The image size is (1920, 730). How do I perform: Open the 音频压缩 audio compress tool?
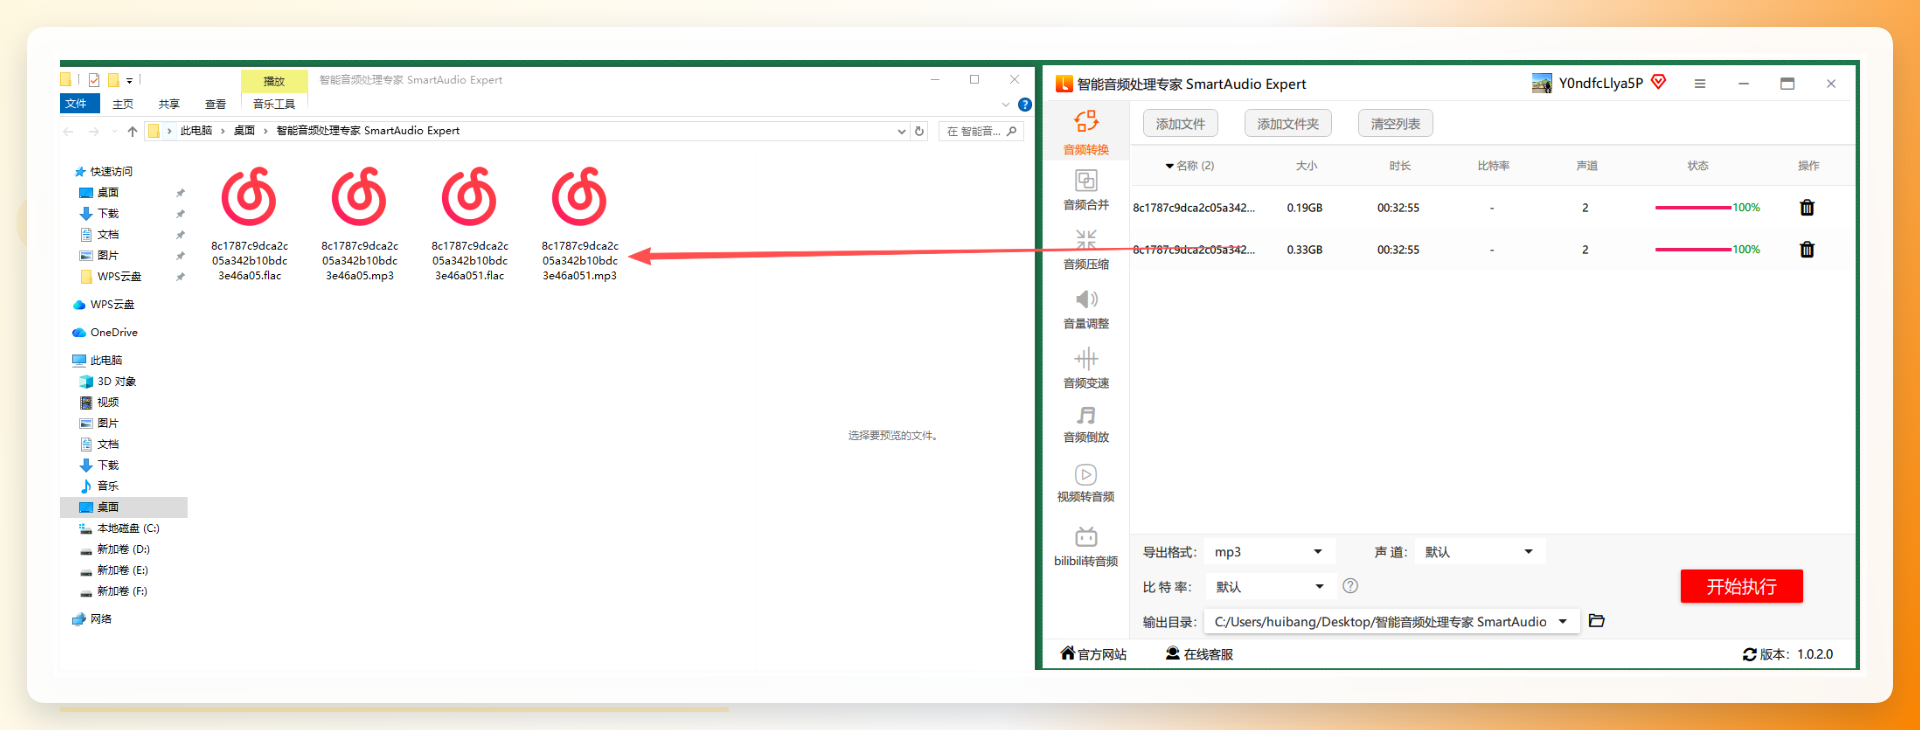click(x=1086, y=250)
